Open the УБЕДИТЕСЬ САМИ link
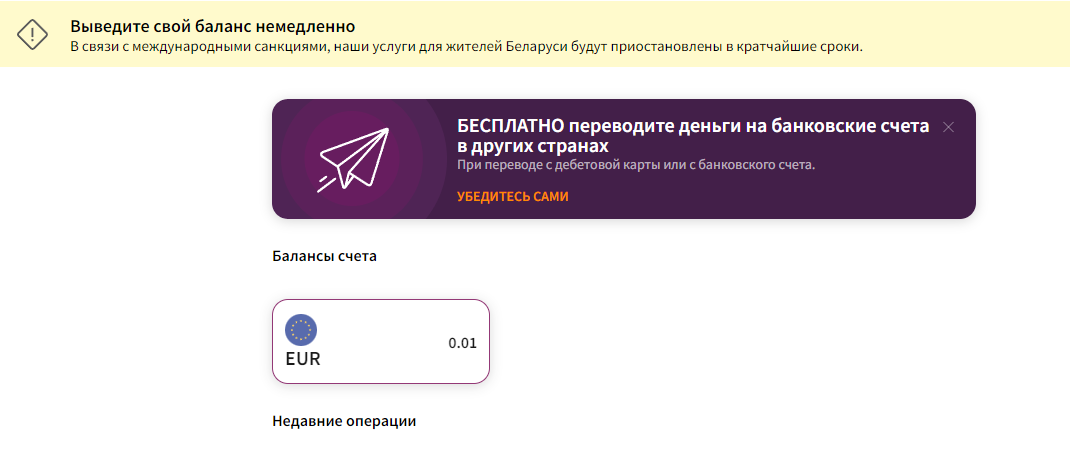 tap(513, 197)
